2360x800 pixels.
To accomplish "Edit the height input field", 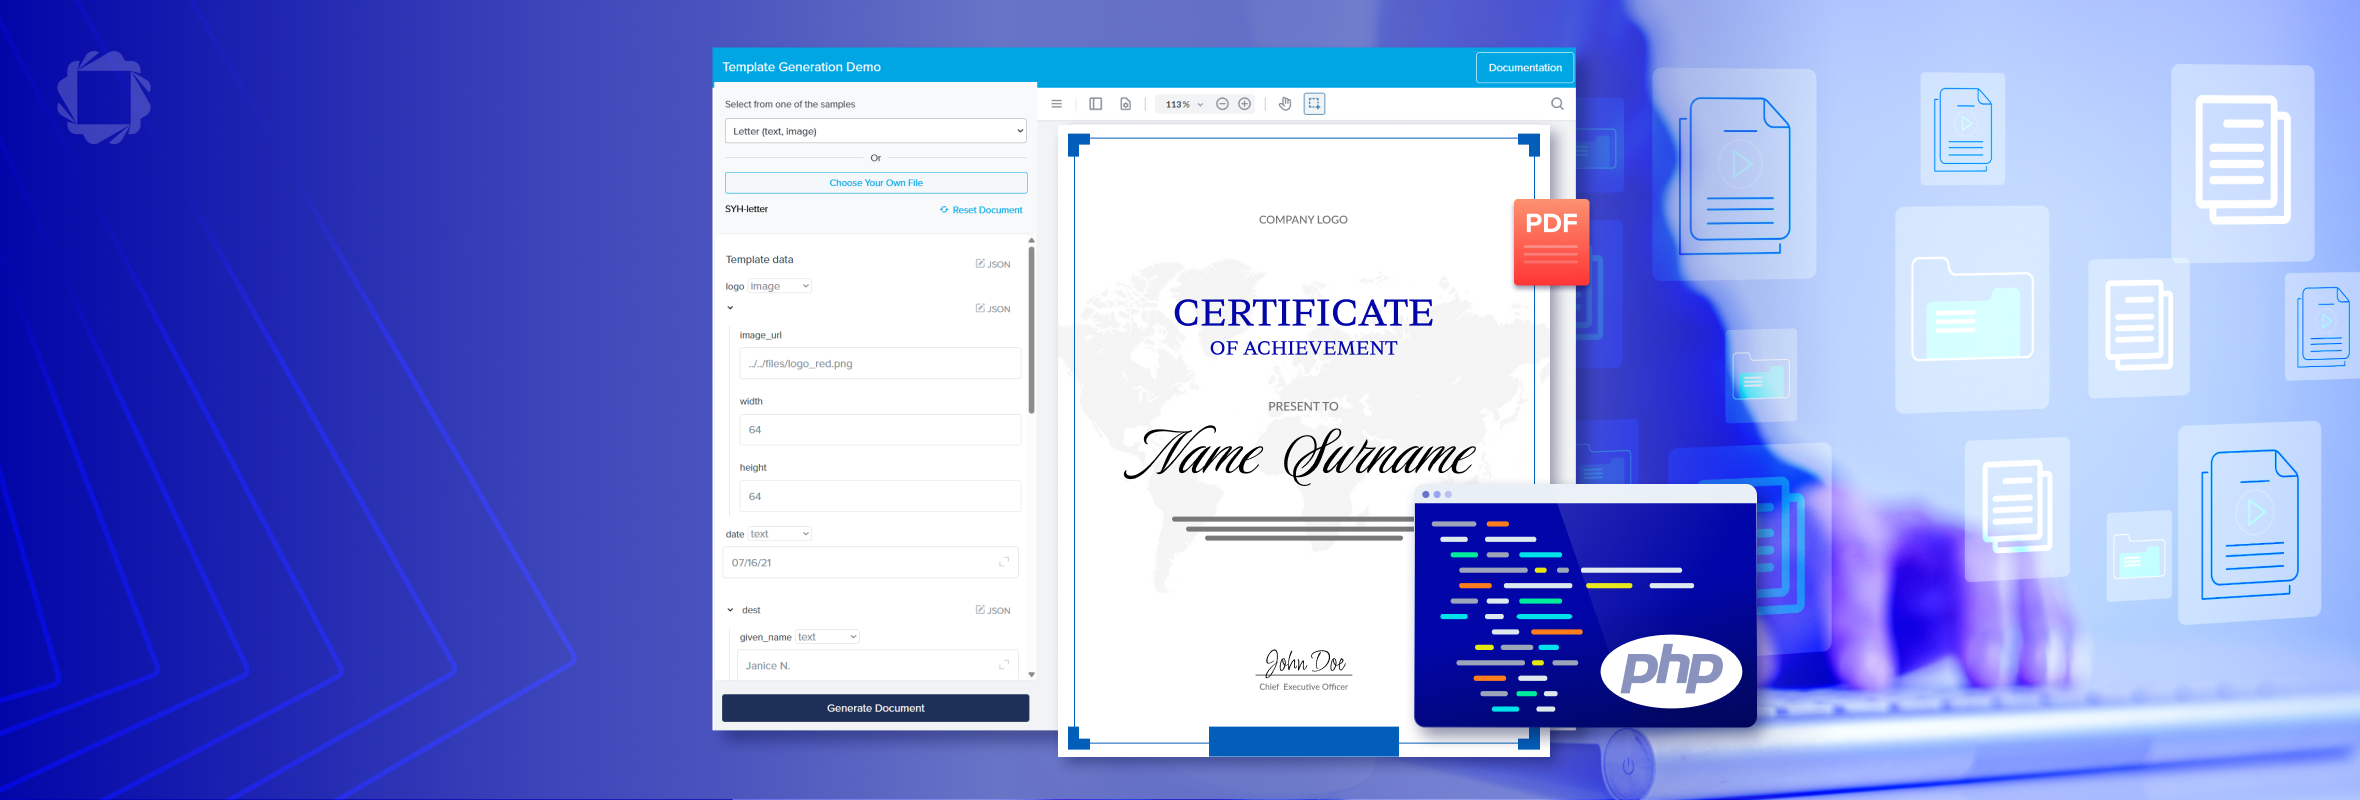I will coord(880,496).
